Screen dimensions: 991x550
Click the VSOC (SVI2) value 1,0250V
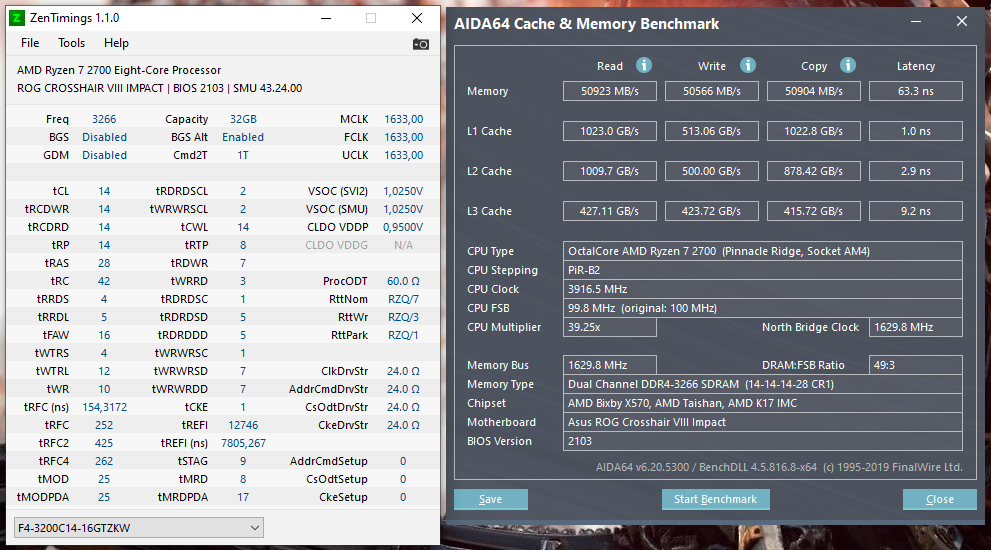[x=403, y=191]
